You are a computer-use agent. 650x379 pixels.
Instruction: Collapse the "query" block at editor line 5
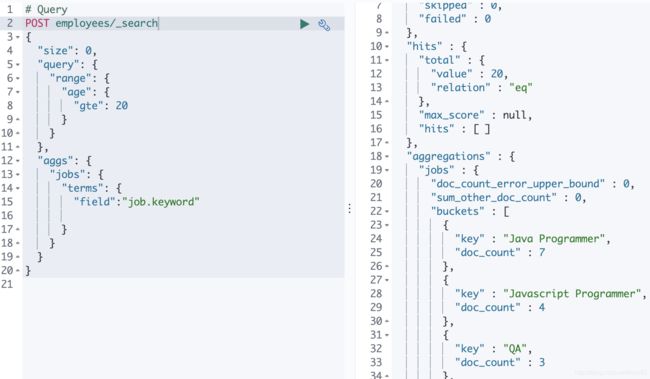pos(18,65)
